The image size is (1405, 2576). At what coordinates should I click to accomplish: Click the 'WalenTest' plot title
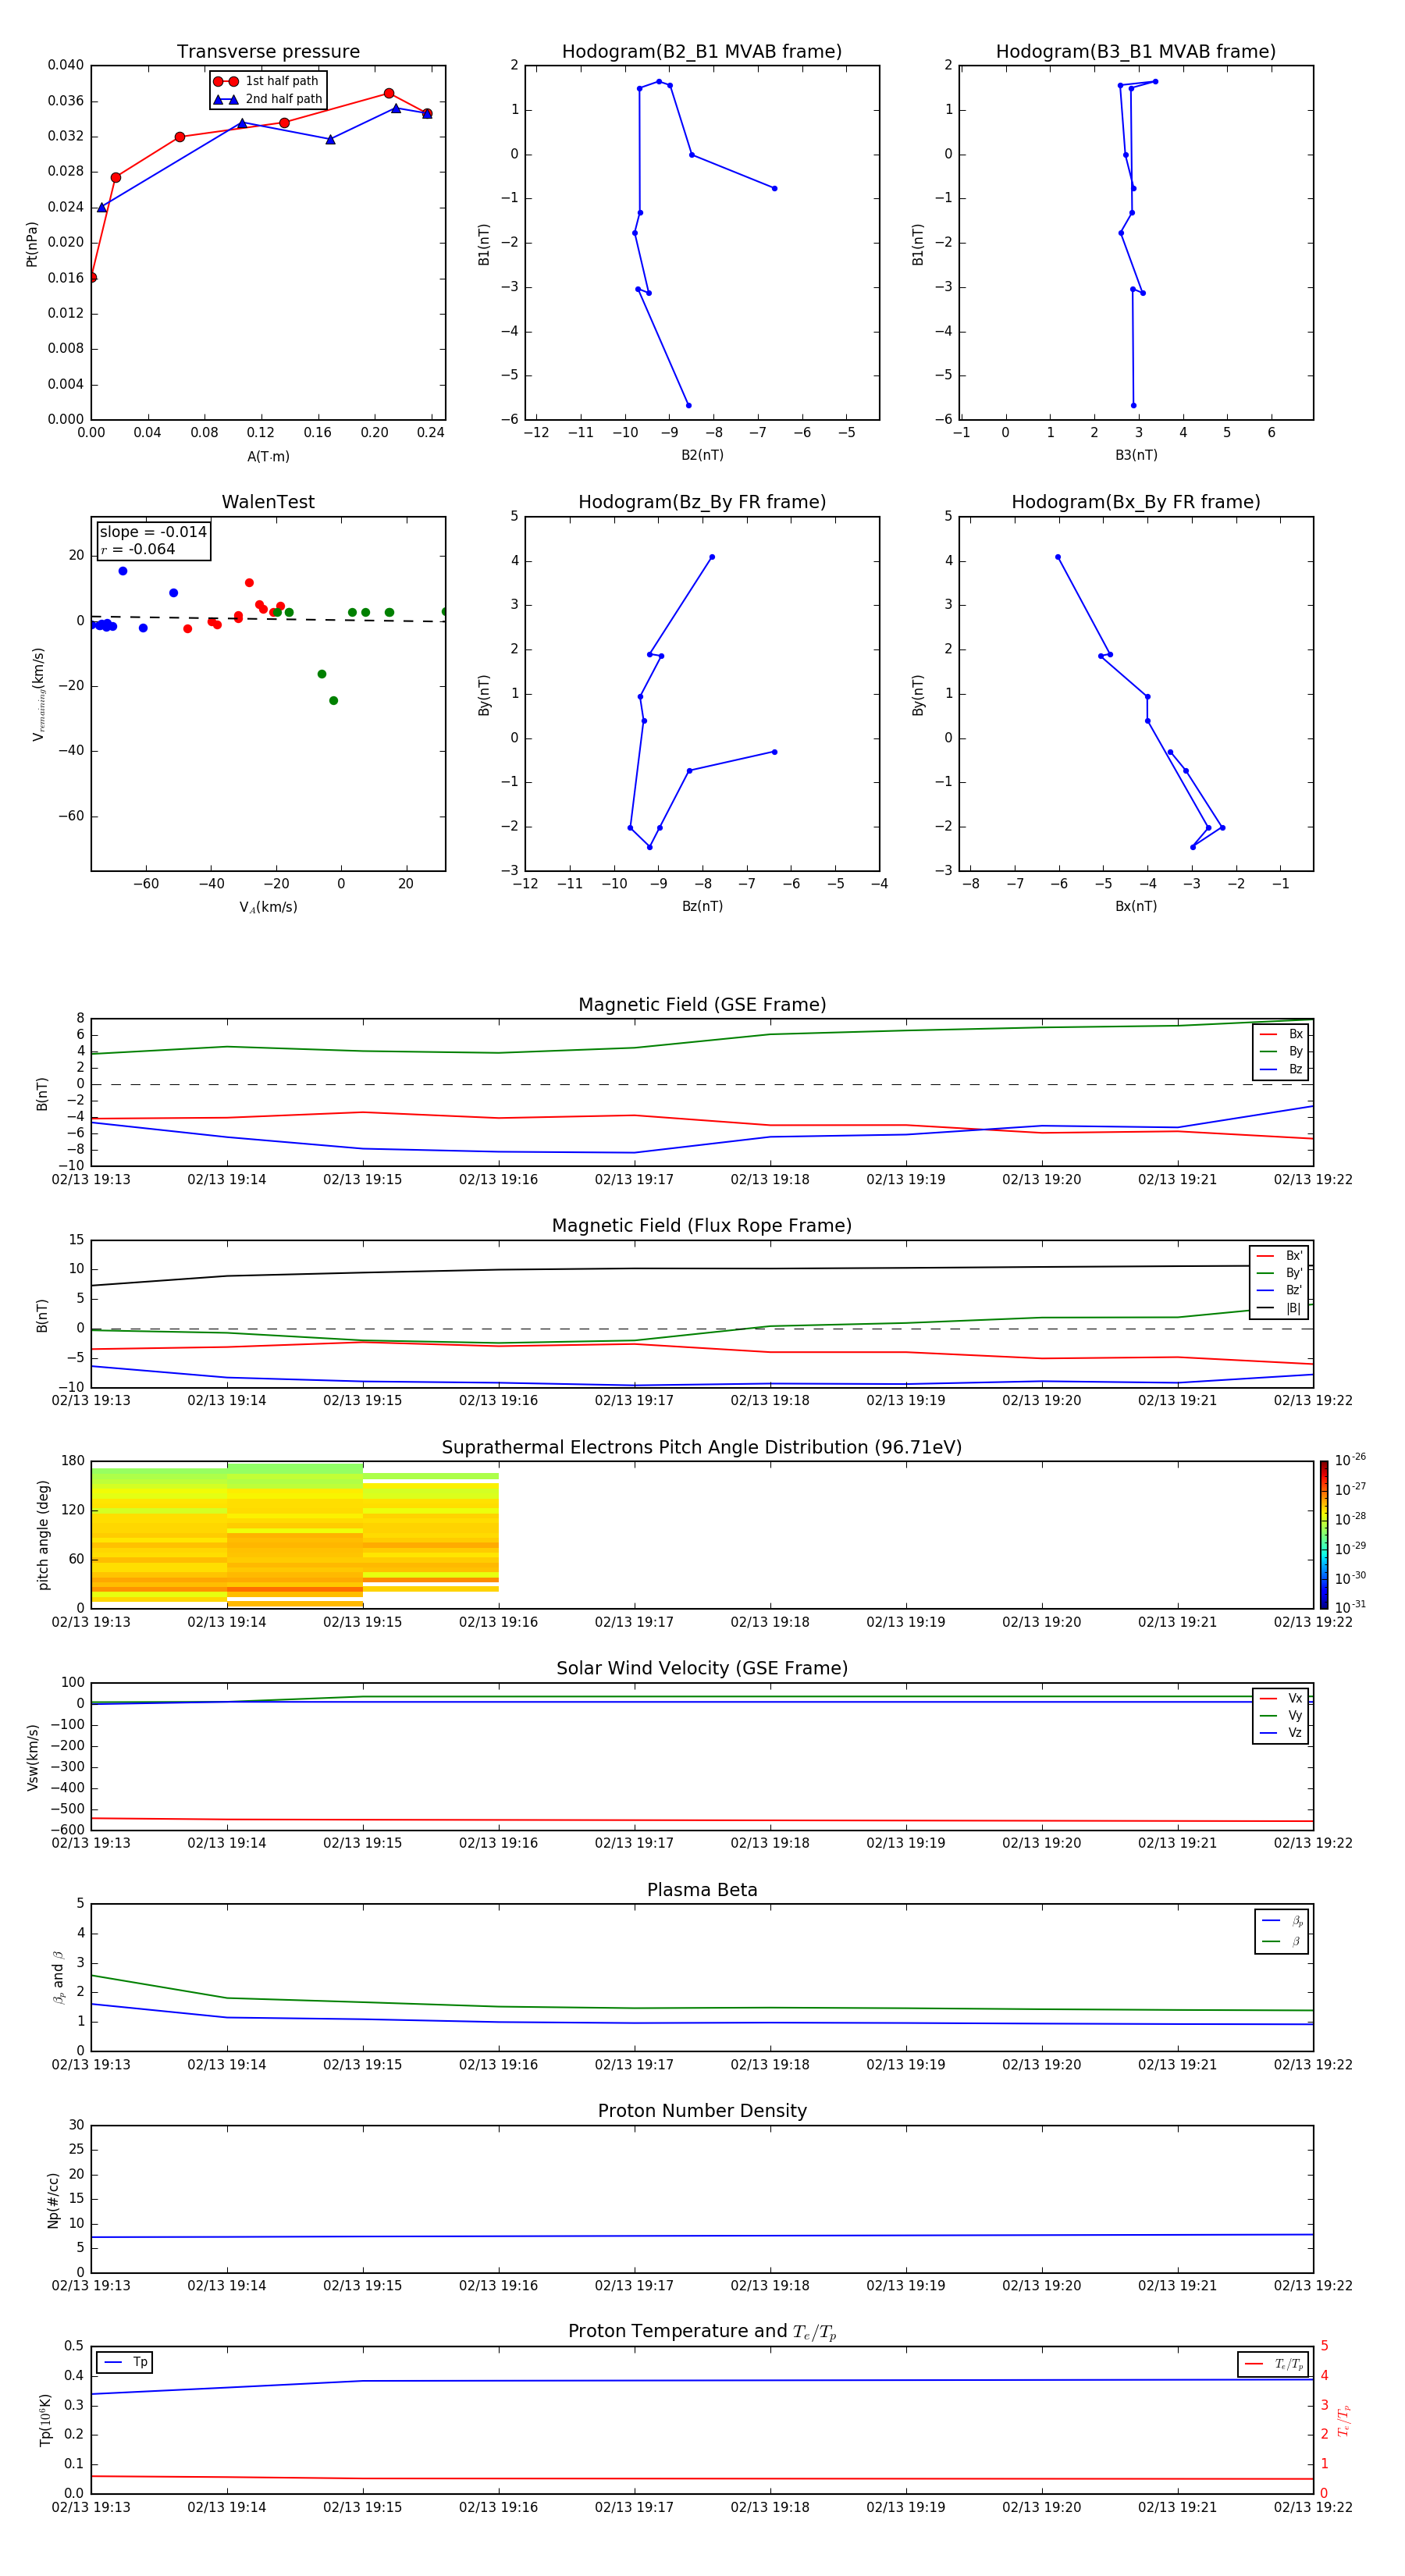pyautogui.click(x=268, y=502)
